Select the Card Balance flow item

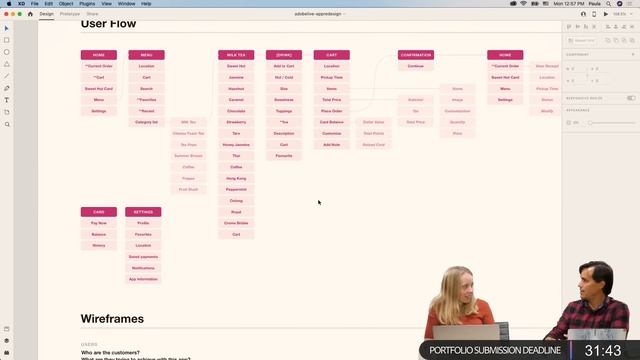click(x=331, y=122)
